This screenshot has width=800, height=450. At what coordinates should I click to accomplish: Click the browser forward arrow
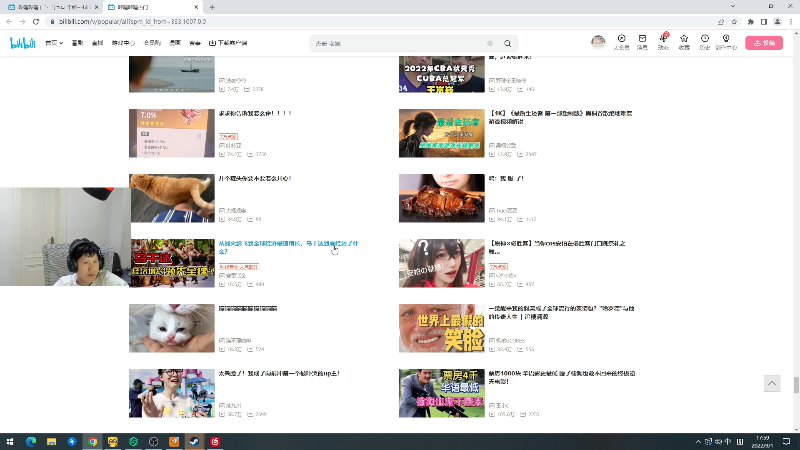click(22, 21)
